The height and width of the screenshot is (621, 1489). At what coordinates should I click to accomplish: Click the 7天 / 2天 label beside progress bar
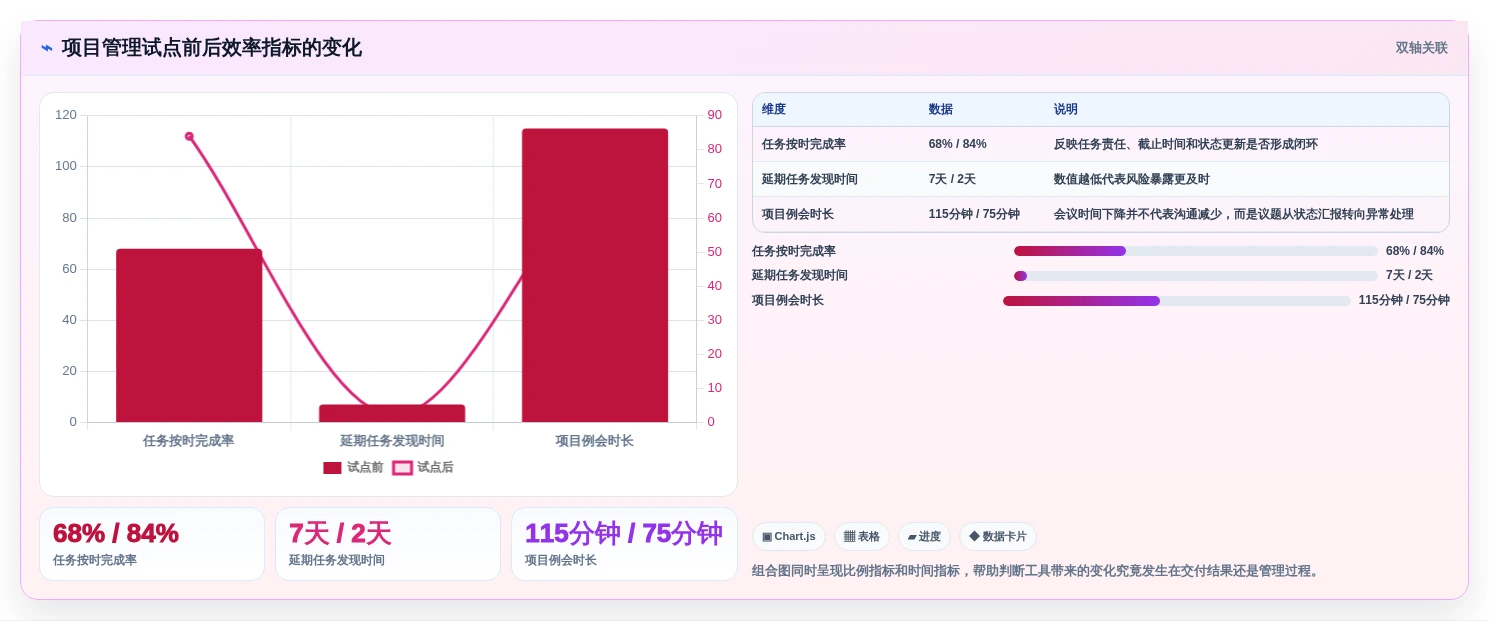tap(1409, 276)
